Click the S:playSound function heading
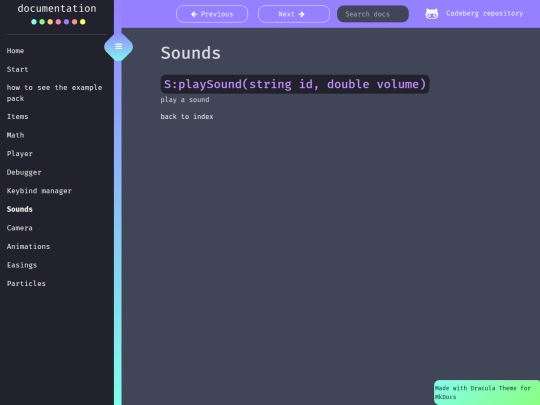This screenshot has width=540, height=405. tap(295, 84)
